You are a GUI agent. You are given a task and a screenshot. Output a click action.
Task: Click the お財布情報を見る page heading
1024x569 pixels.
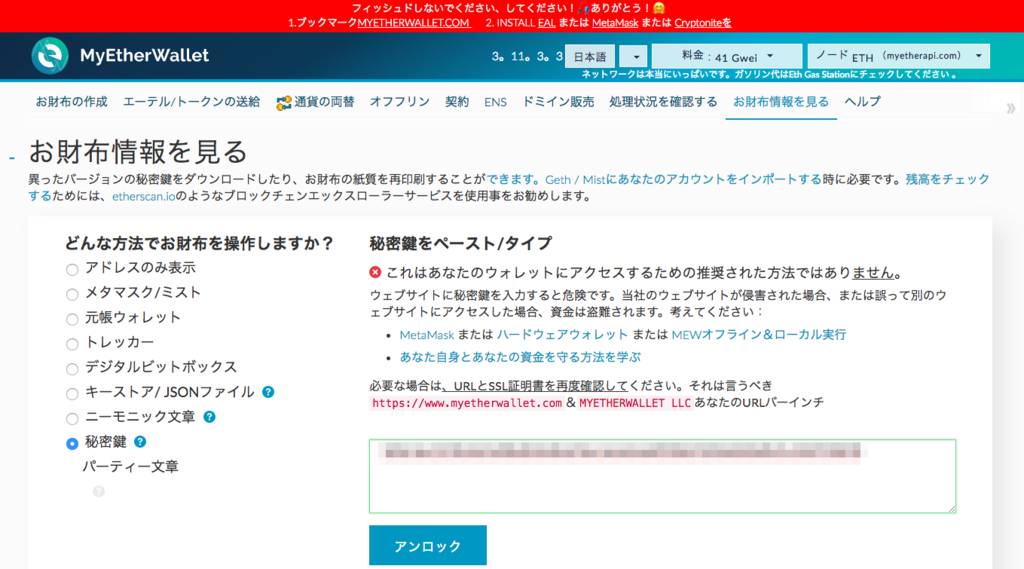(x=138, y=152)
